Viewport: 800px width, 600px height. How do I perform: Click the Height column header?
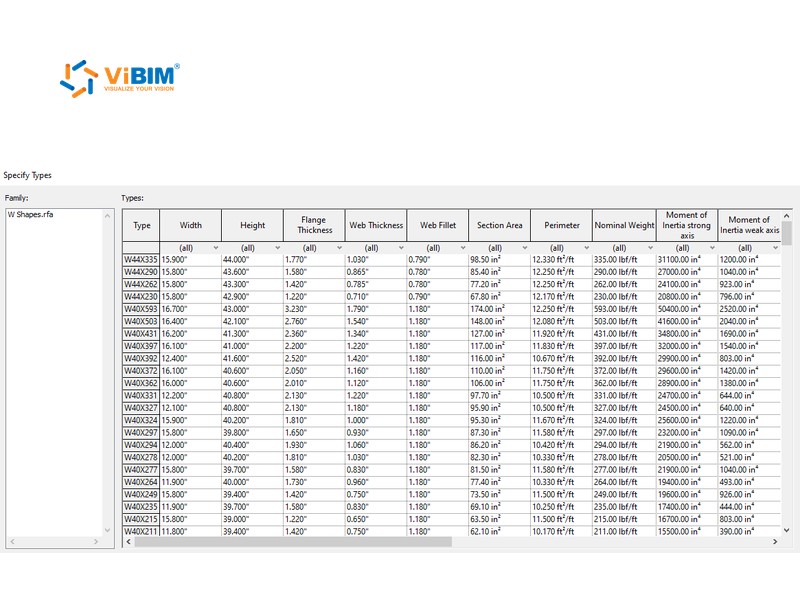[252, 225]
